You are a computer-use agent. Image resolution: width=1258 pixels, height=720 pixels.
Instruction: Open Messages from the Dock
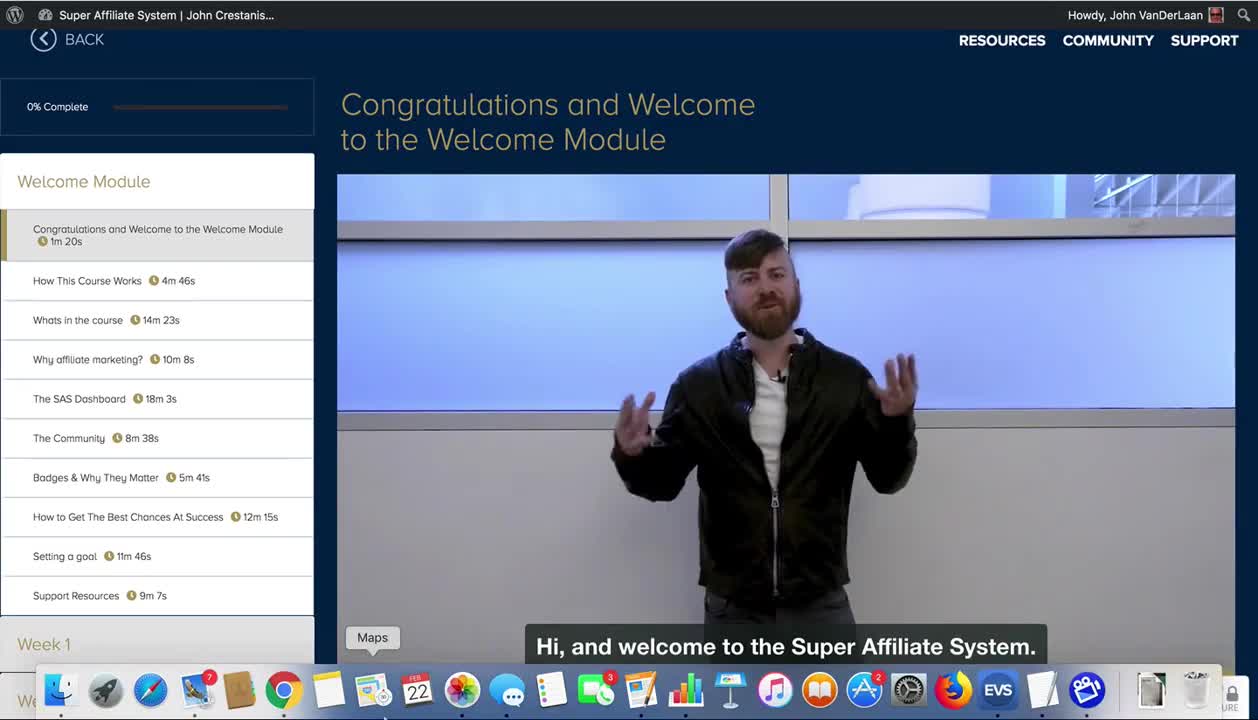click(507, 690)
